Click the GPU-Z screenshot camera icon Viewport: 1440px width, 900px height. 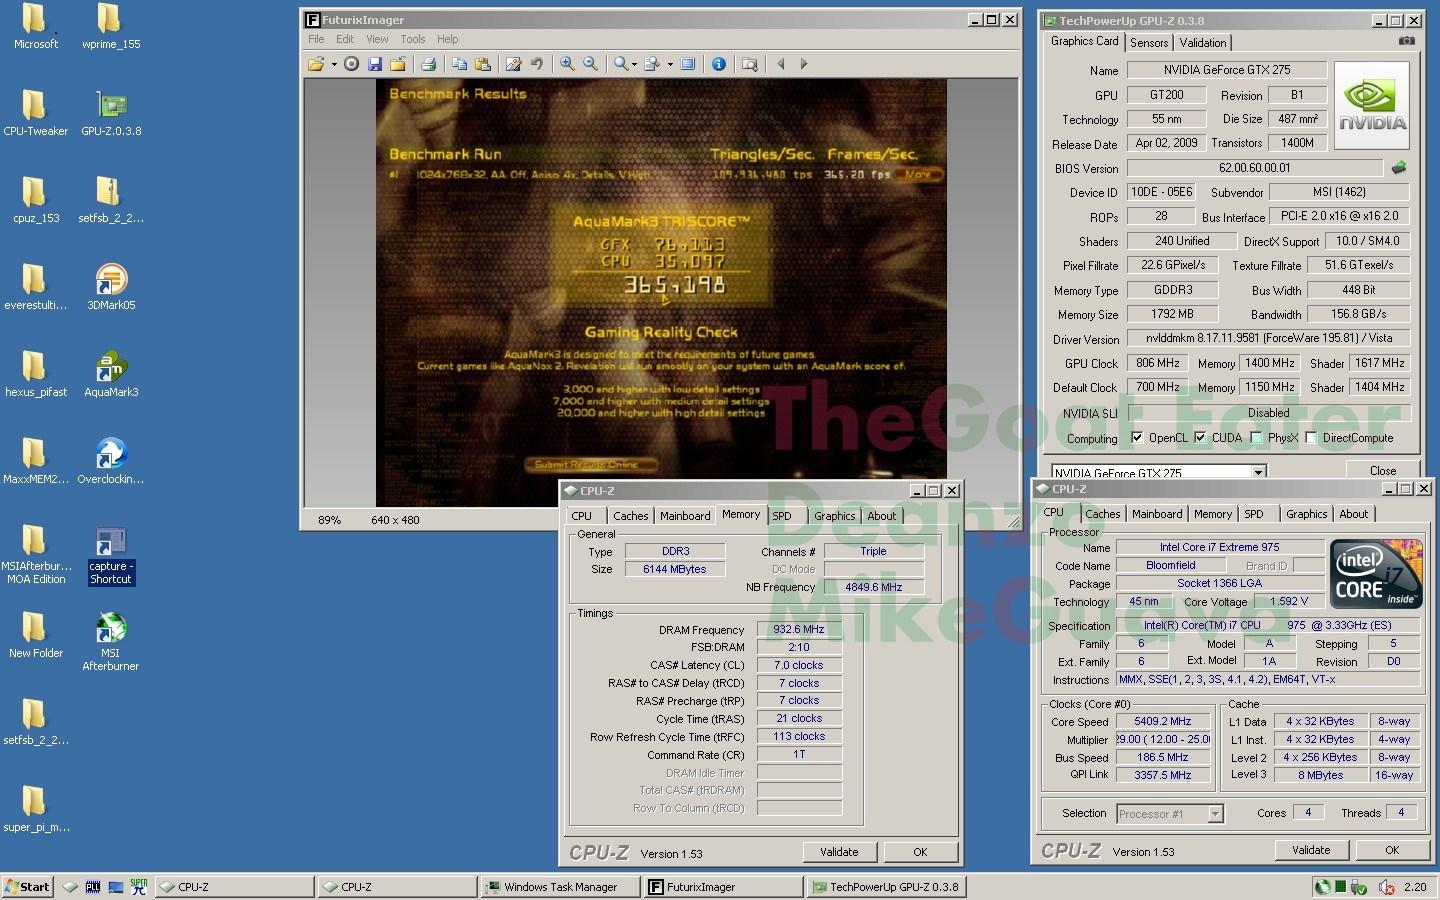point(1407,41)
